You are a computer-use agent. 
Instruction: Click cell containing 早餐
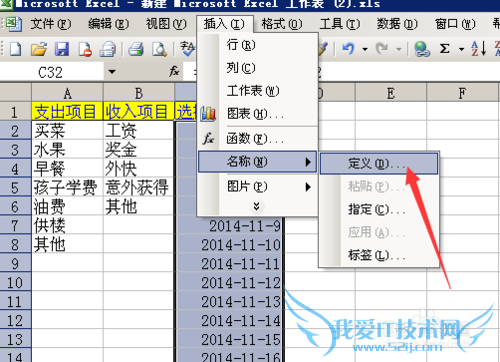pos(67,169)
